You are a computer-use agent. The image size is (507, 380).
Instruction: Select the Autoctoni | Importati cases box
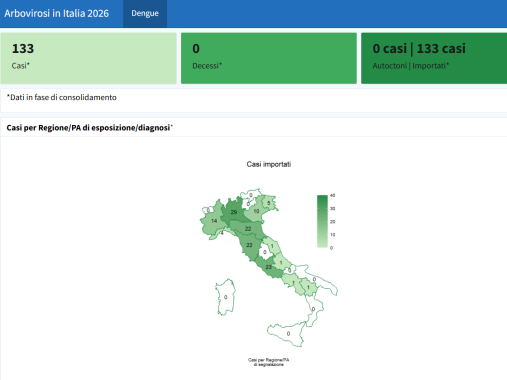click(x=434, y=58)
